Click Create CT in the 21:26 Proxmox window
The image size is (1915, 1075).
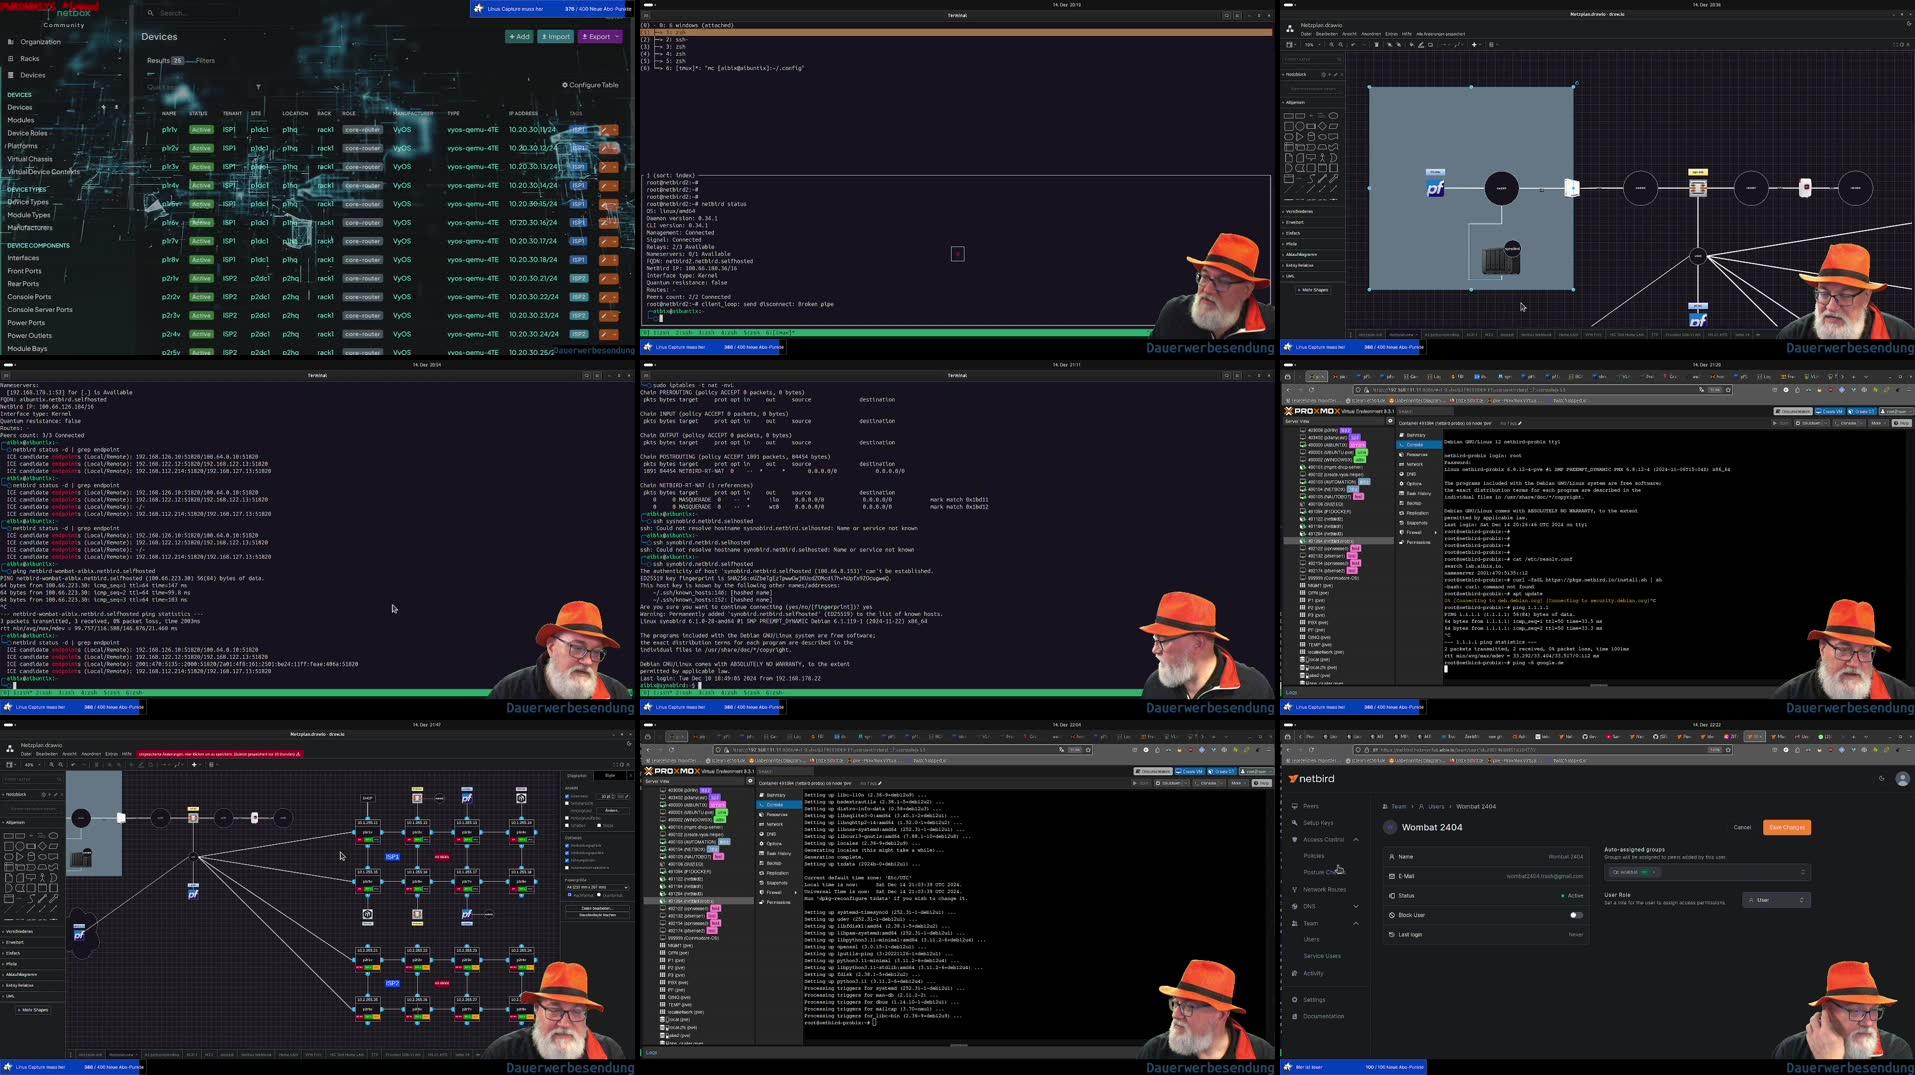point(1863,411)
